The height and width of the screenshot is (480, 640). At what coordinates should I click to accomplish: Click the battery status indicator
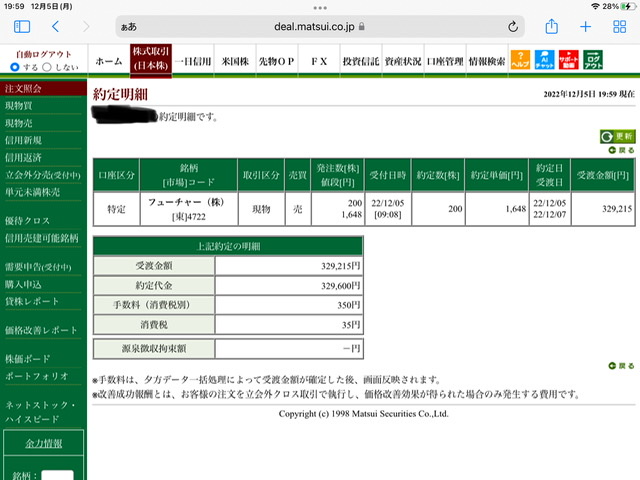click(x=627, y=7)
